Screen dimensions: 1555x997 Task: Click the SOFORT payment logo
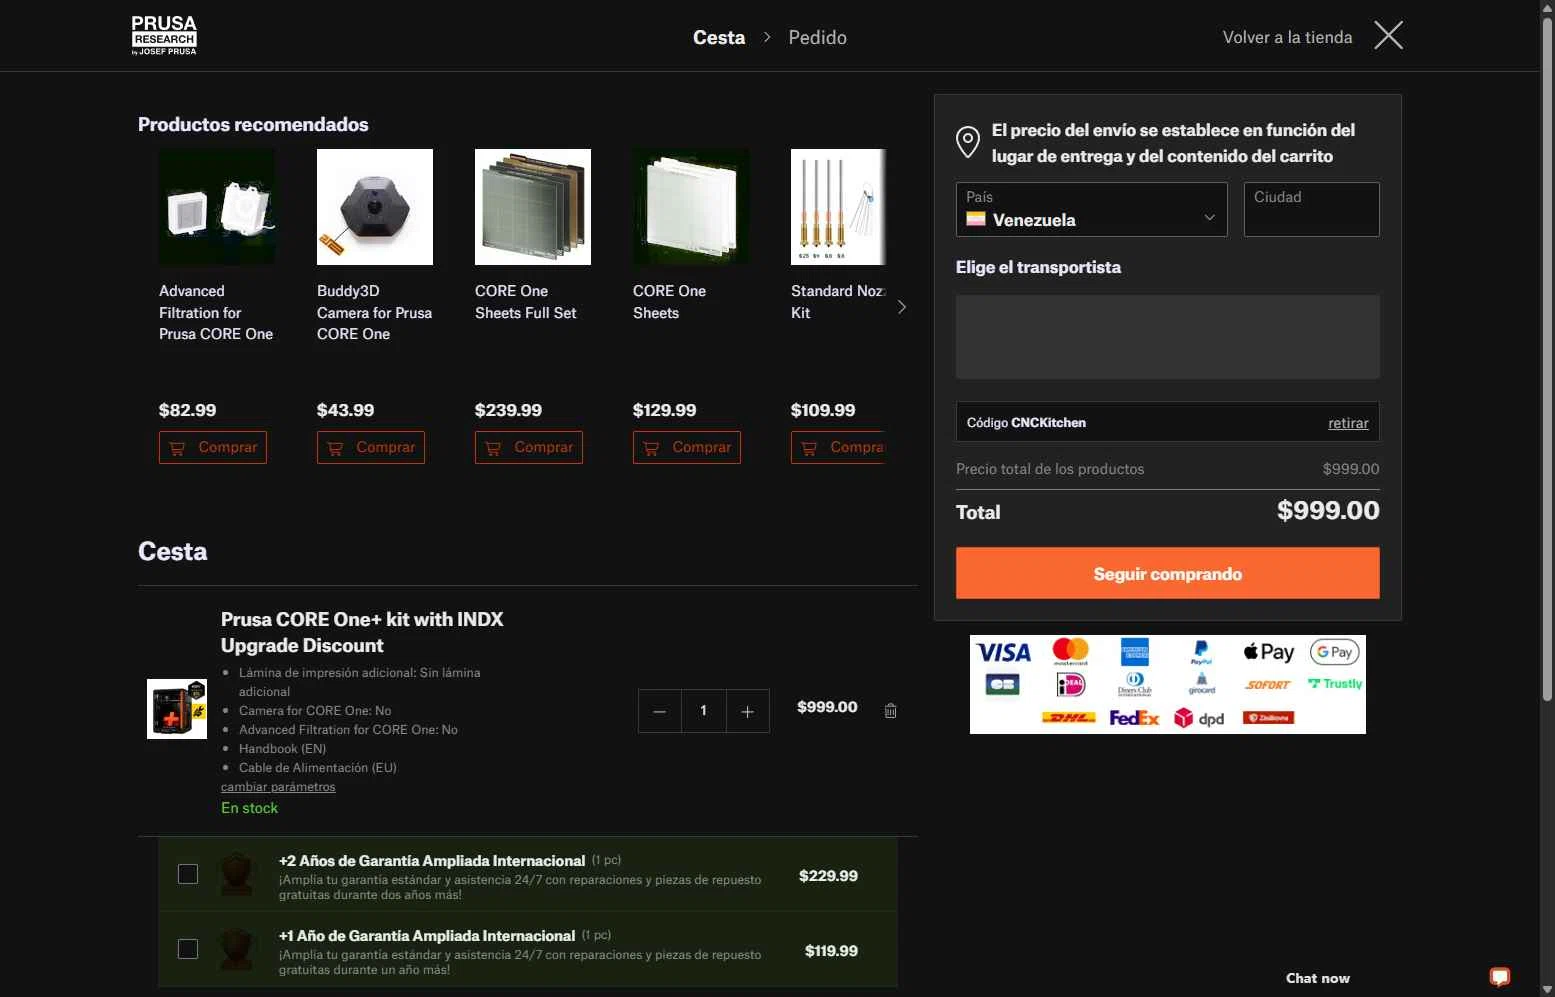[x=1268, y=685]
